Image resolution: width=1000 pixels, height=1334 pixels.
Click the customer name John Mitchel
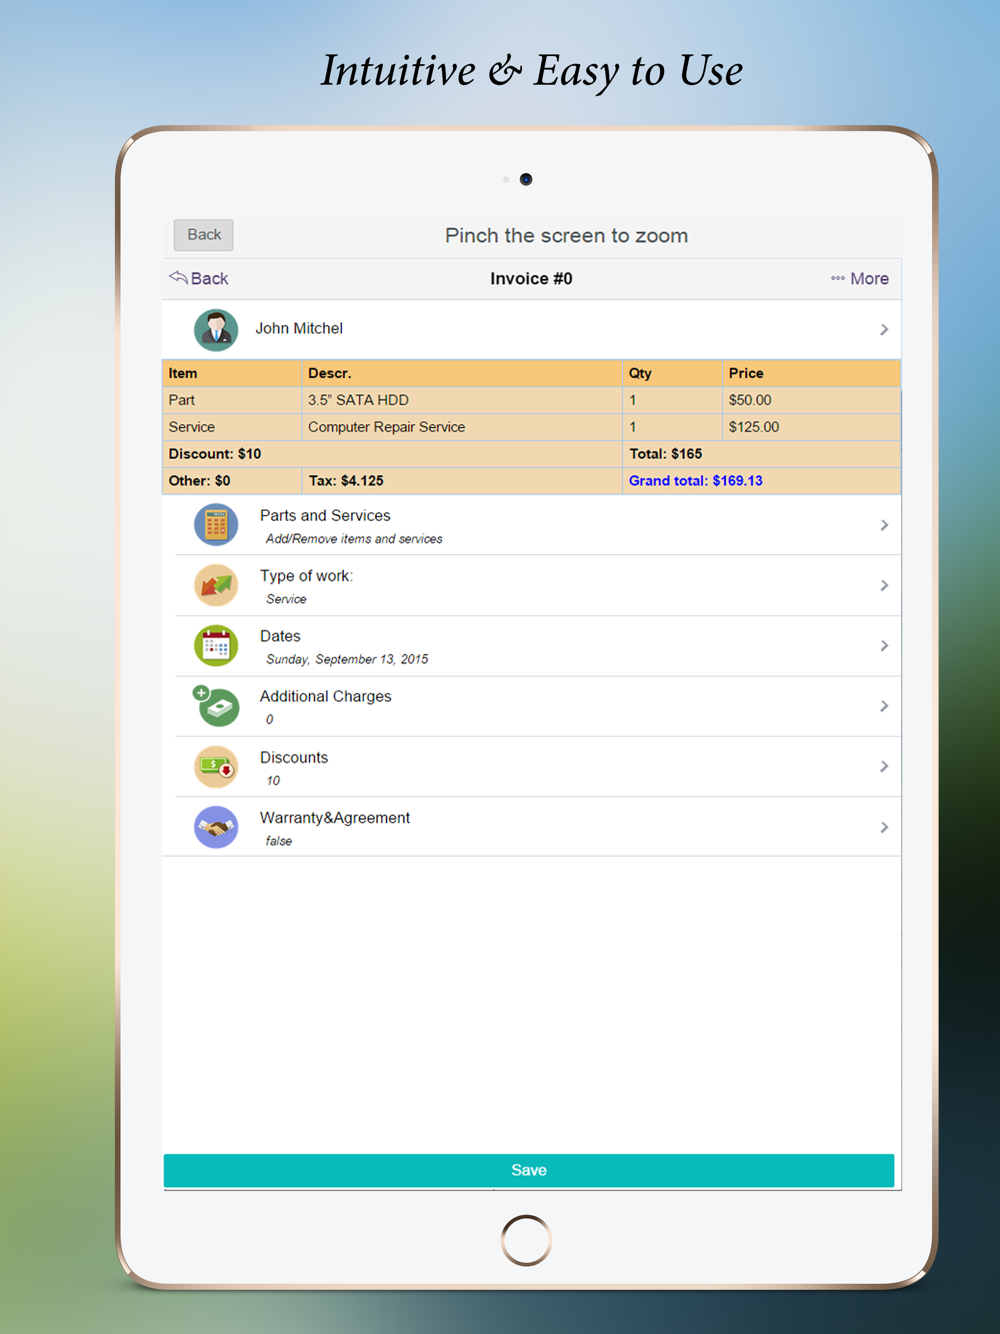pos(299,328)
